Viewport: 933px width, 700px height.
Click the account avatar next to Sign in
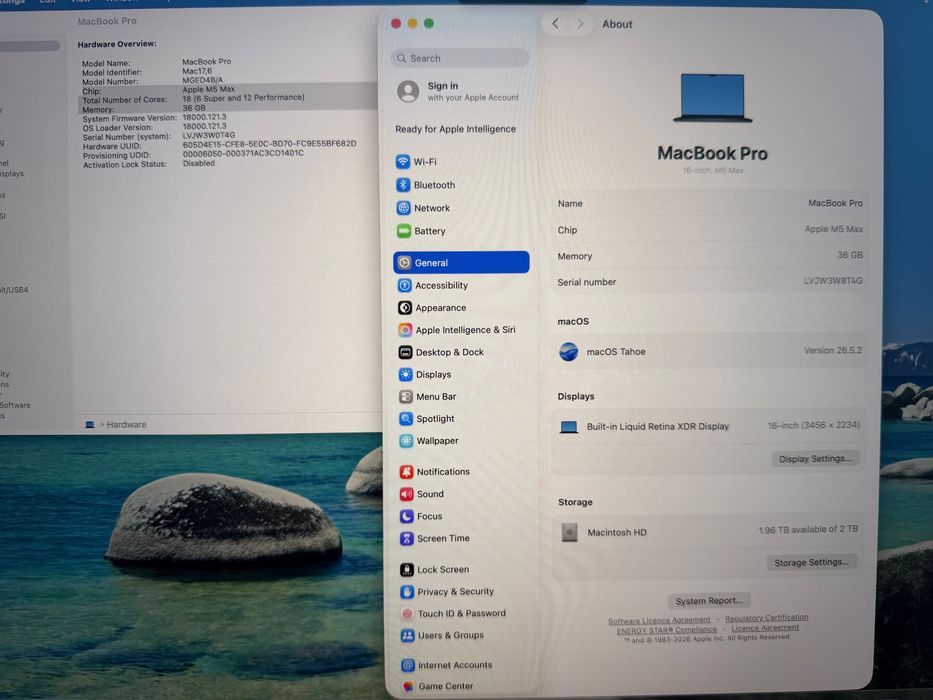(408, 91)
